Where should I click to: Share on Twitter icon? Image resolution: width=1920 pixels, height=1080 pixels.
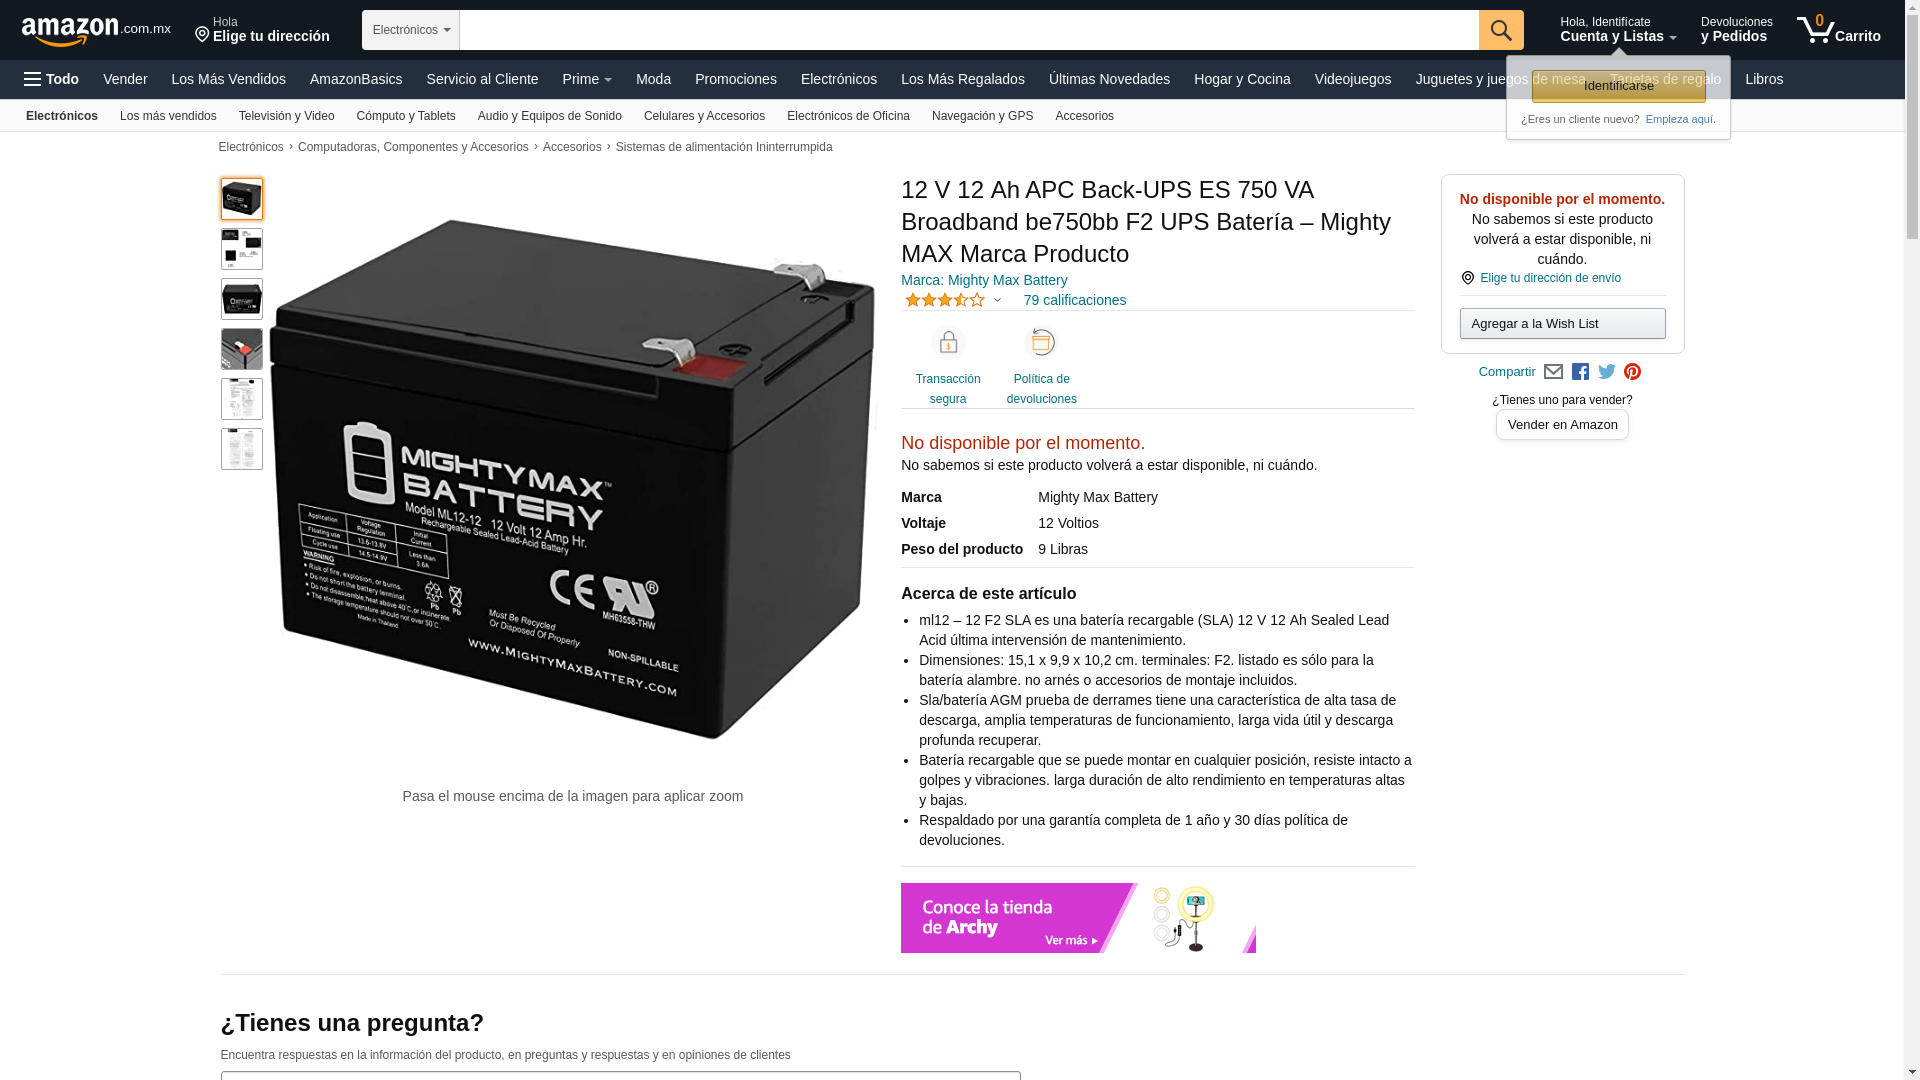(x=1607, y=372)
